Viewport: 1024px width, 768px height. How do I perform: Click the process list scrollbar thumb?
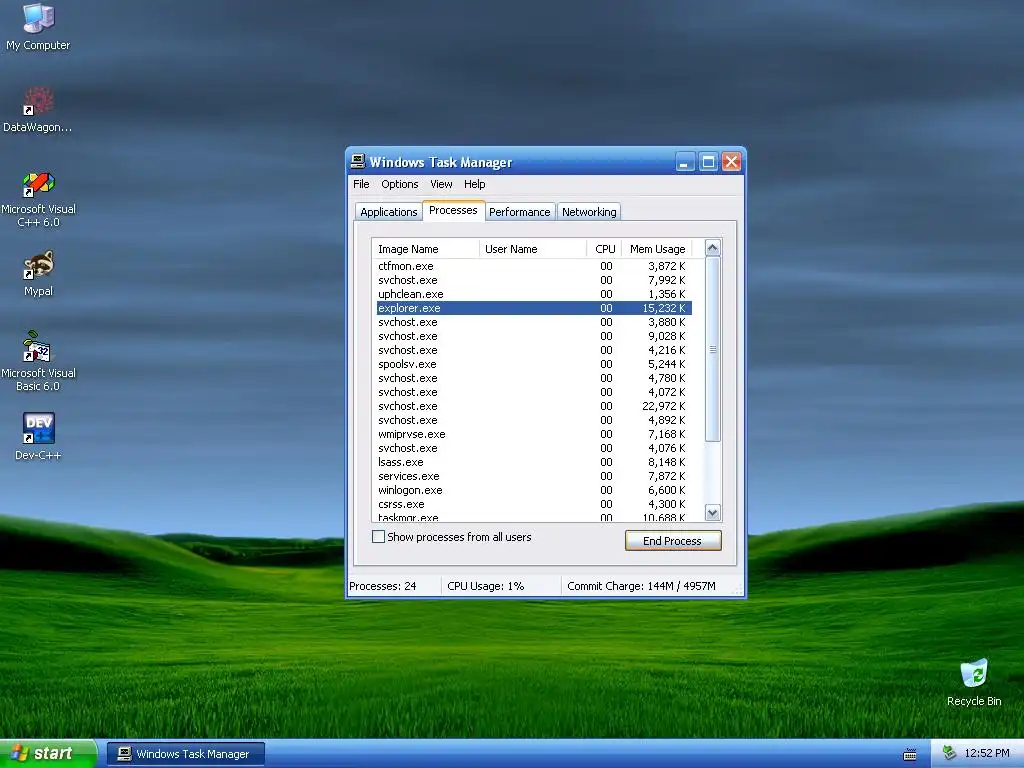click(712, 349)
